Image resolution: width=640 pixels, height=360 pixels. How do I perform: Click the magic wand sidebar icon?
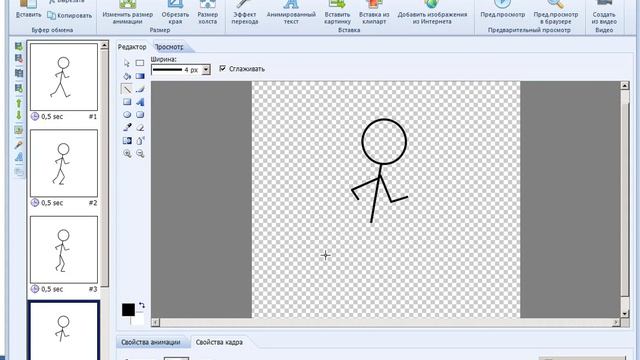[x=19, y=144]
